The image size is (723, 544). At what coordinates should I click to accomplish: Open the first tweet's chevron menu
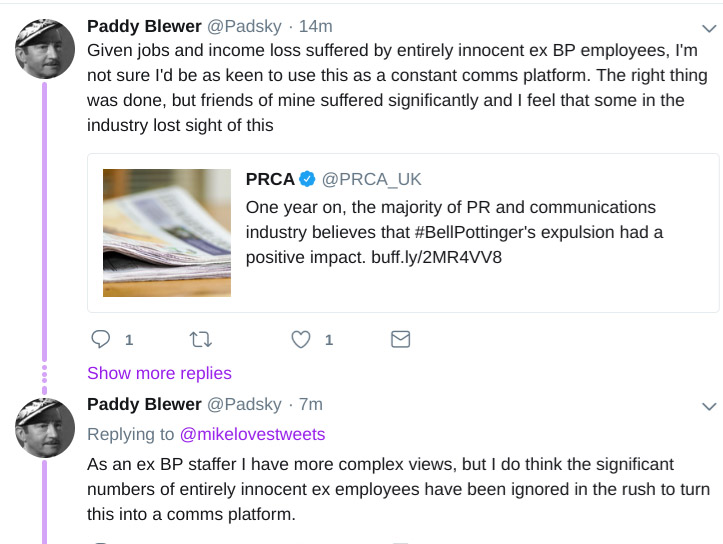click(x=709, y=28)
